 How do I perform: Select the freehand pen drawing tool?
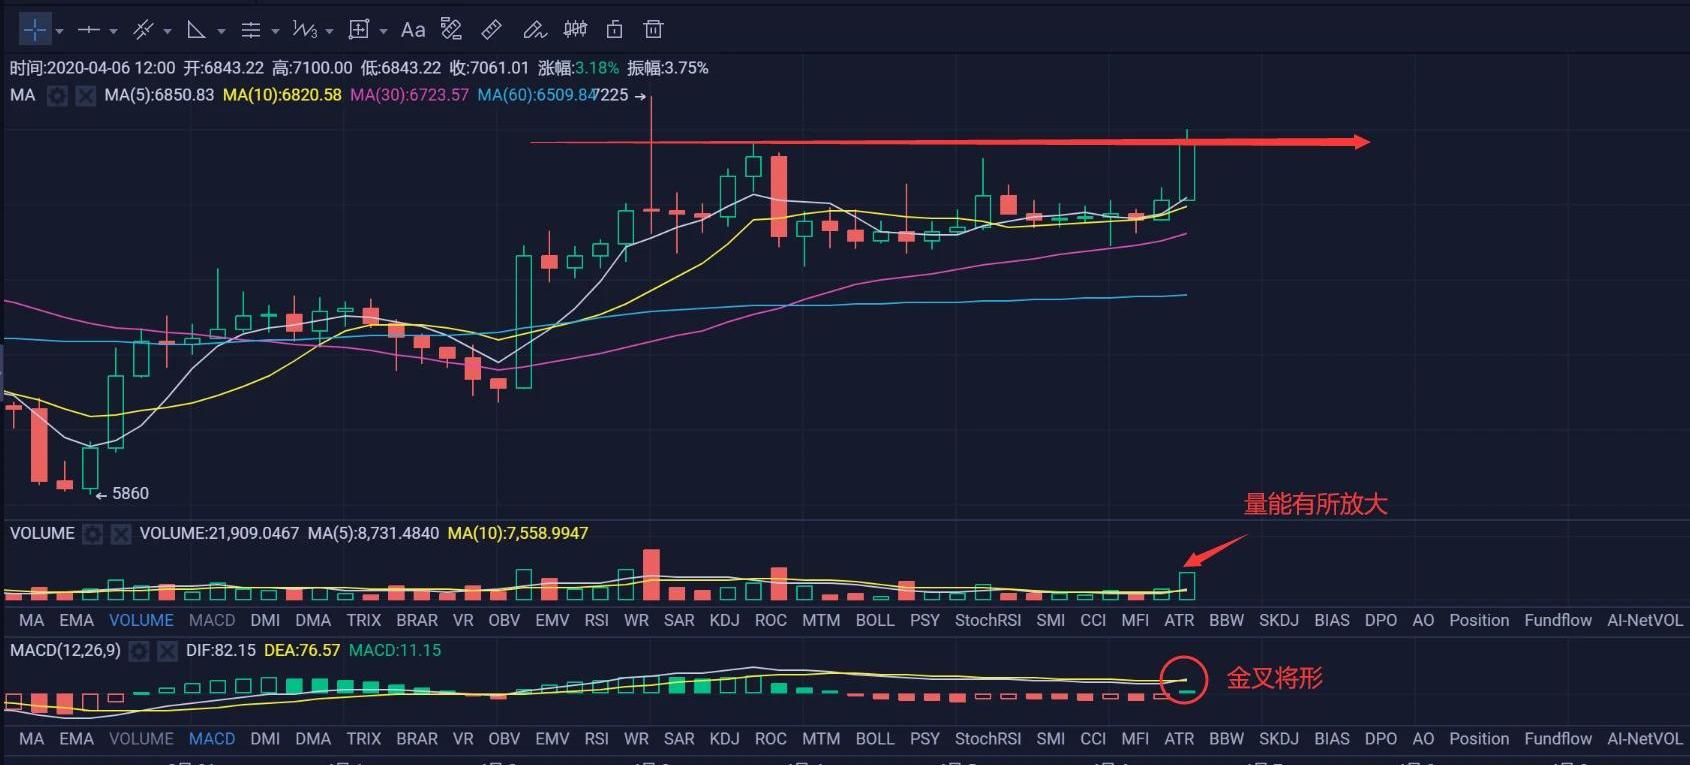[534, 30]
